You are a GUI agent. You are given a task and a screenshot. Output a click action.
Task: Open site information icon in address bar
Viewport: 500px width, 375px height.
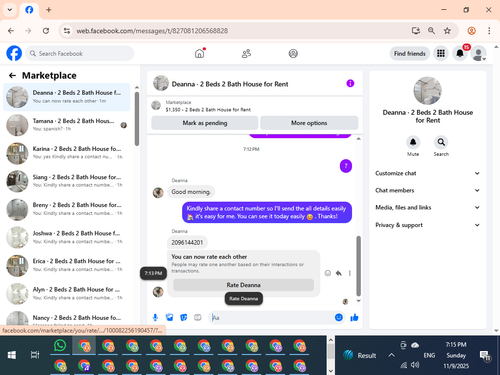pyautogui.click(x=67, y=31)
